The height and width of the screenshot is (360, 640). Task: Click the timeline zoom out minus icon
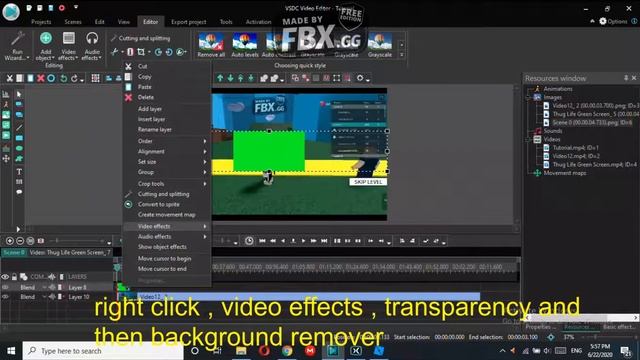click(x=20, y=241)
